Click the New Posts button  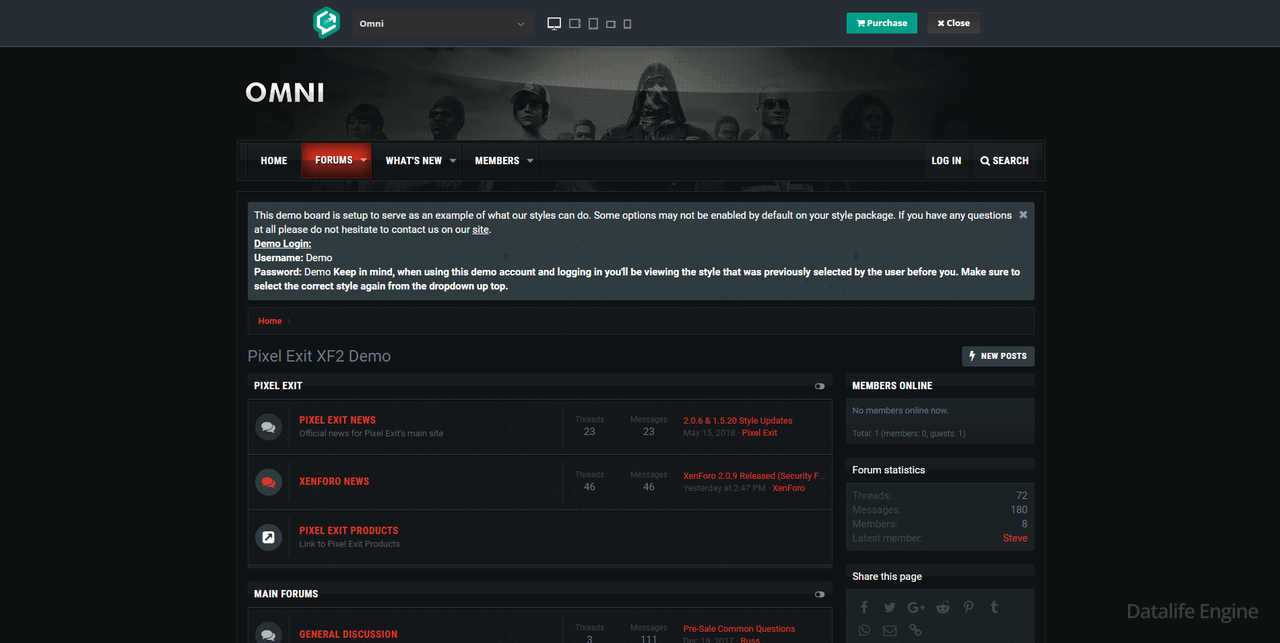pyautogui.click(x=998, y=356)
